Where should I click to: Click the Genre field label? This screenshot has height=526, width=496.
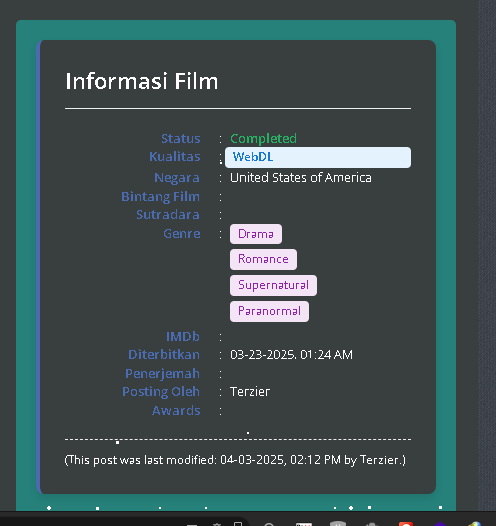(x=182, y=233)
